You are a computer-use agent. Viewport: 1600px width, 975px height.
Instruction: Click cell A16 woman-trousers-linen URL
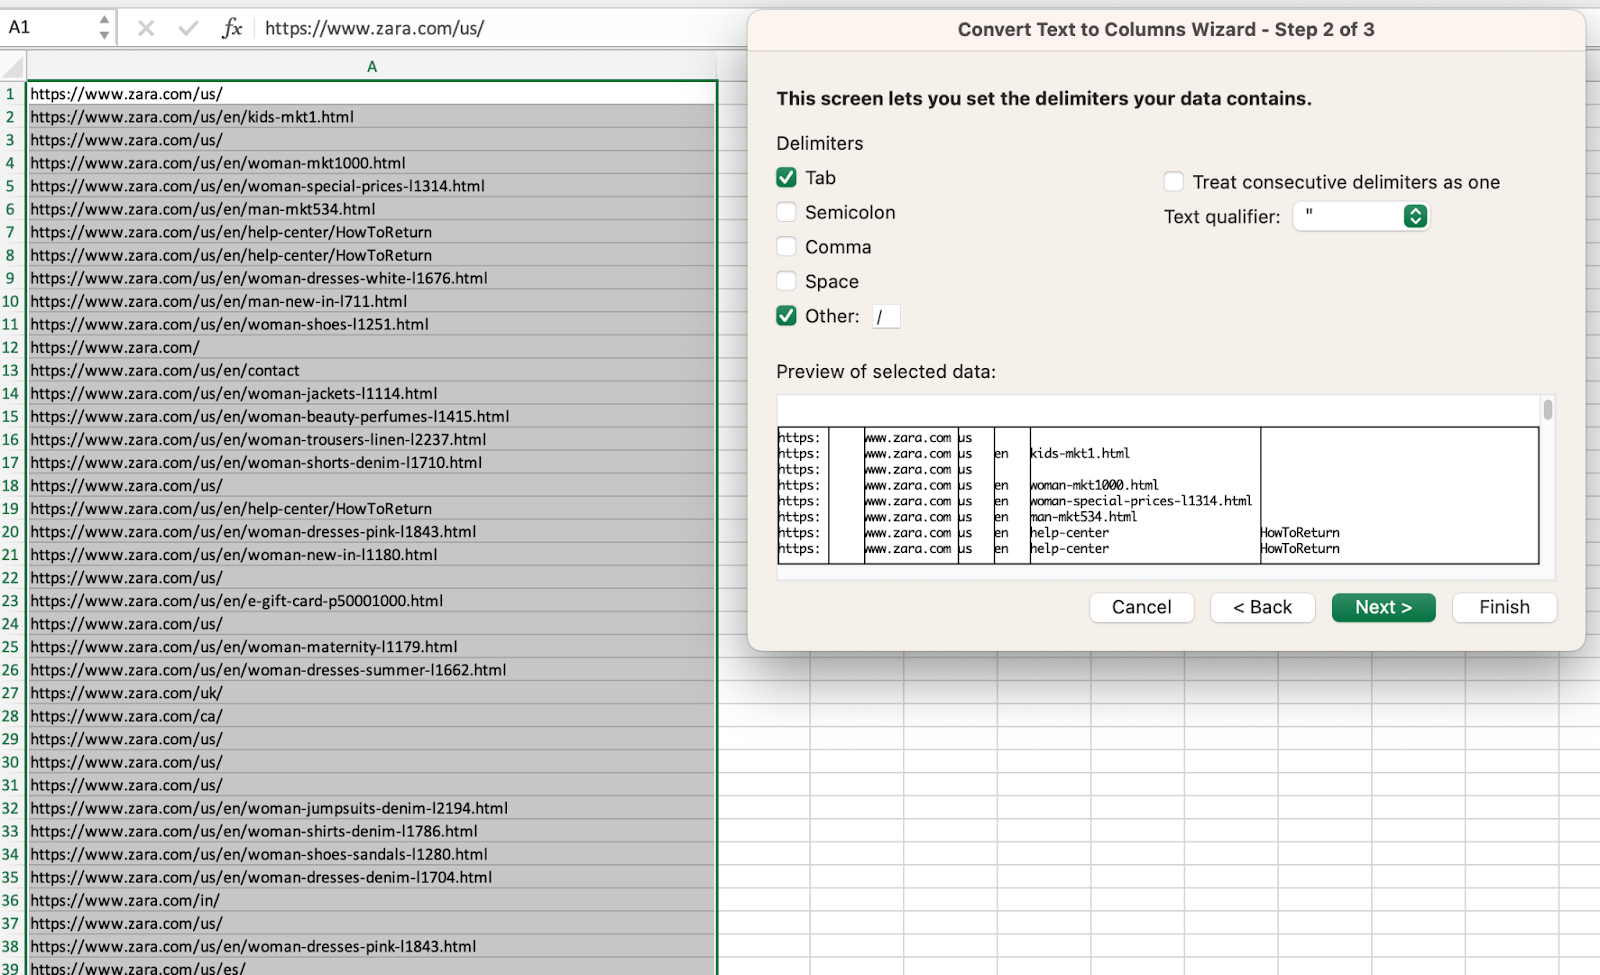[x=372, y=439]
